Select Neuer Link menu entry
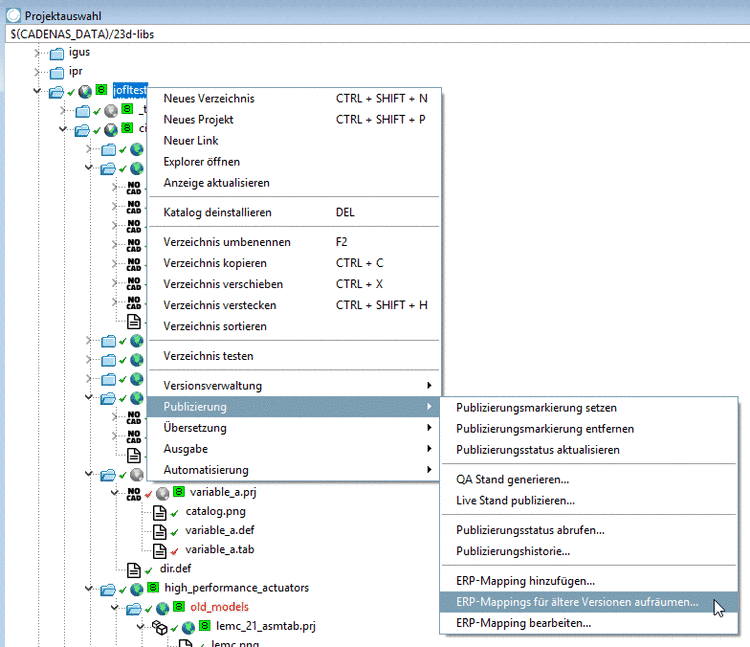The width and height of the screenshot is (750, 647). coord(294,141)
